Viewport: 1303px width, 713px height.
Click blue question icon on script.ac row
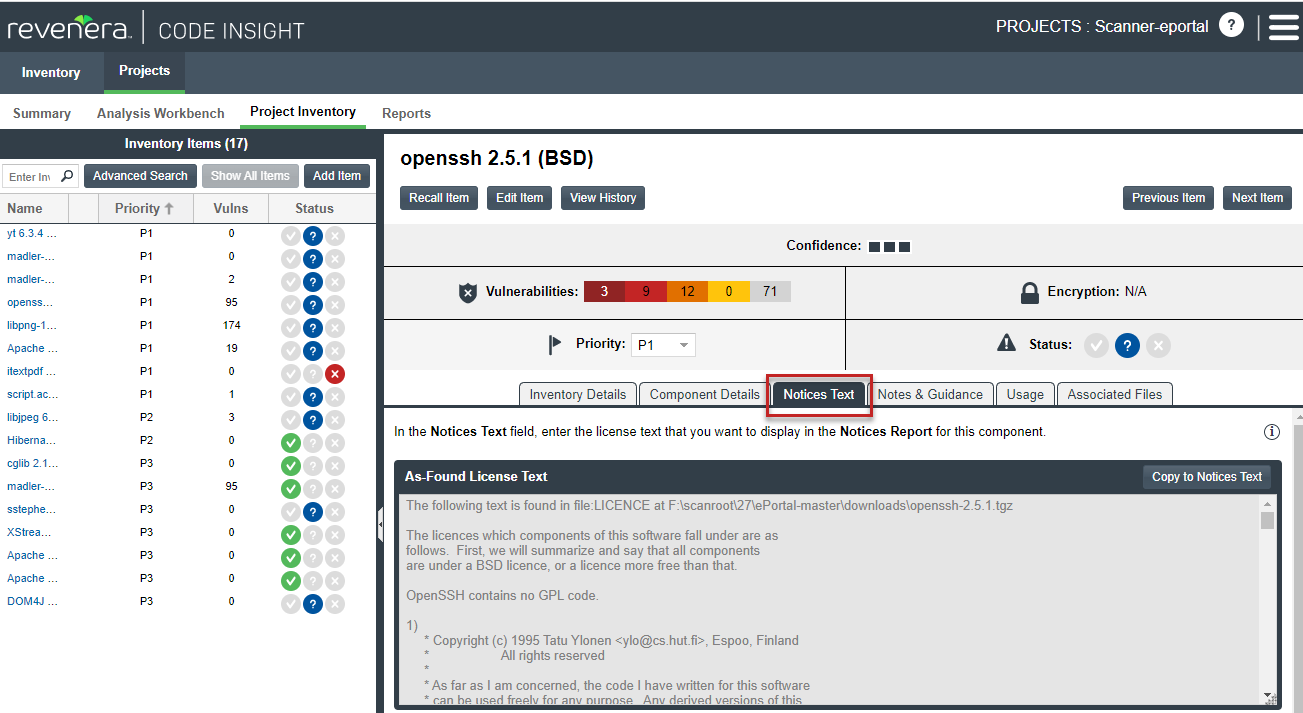click(313, 396)
